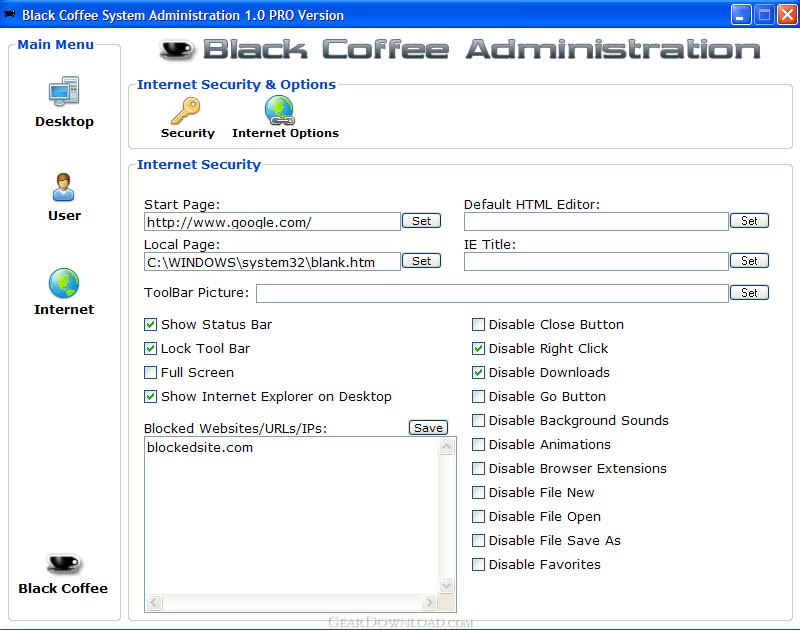Click the blocked list scroll right arrow

pos(430,602)
